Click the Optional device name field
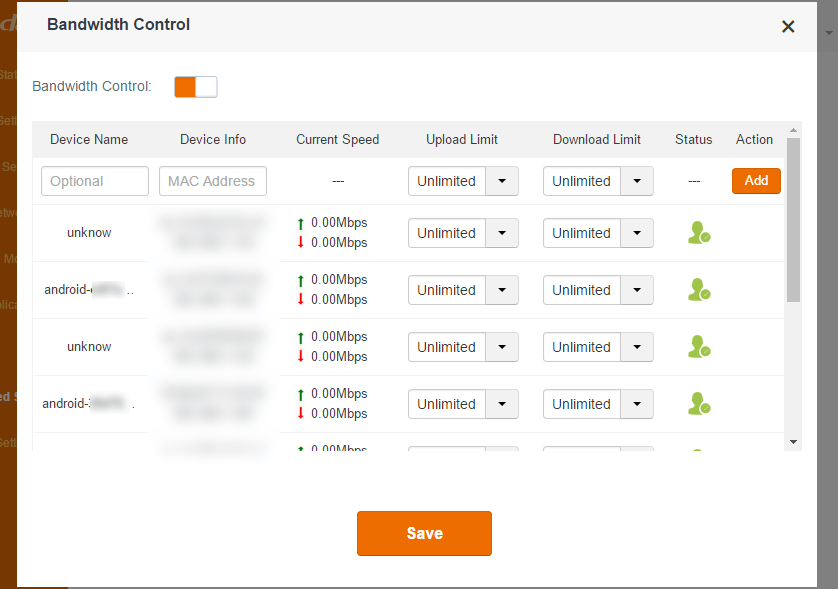 click(x=95, y=181)
